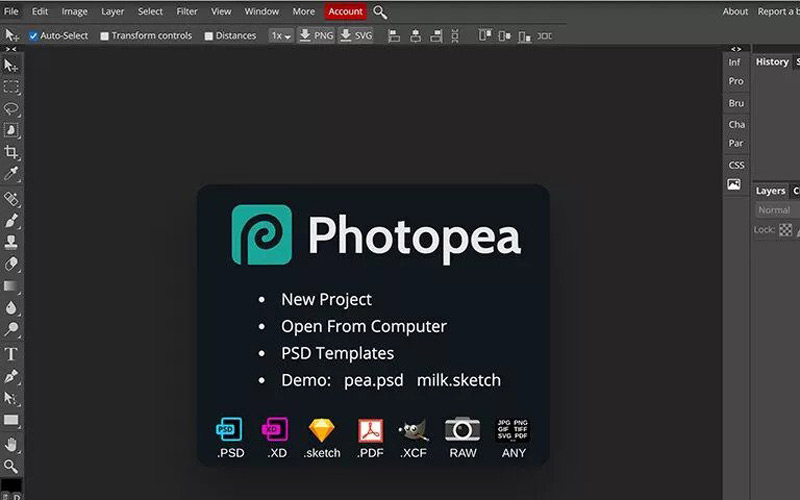Open the File menu
This screenshot has height=500, width=800.
pos(11,11)
